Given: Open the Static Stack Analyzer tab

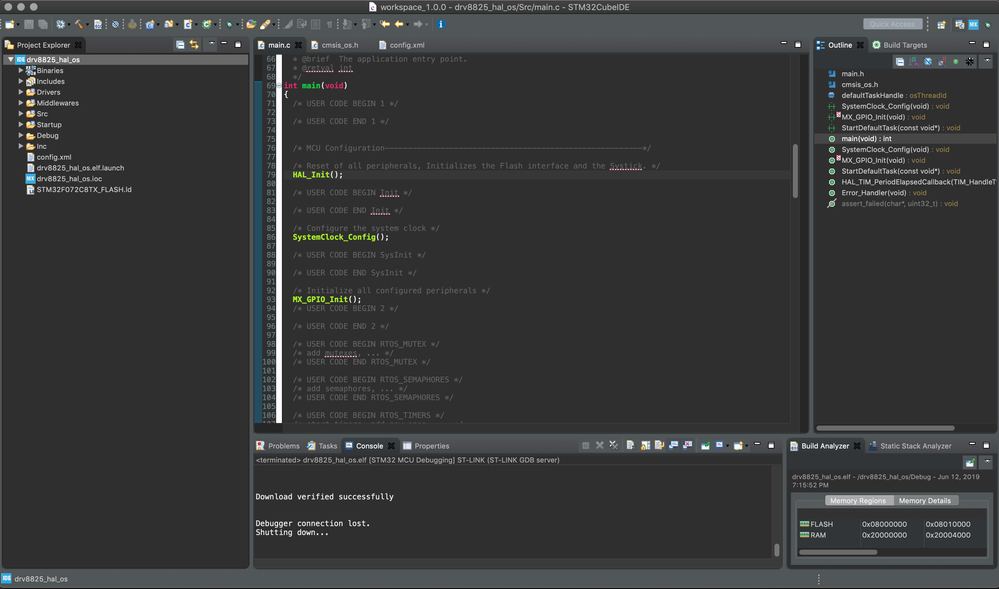Looking at the screenshot, I should click(x=910, y=446).
